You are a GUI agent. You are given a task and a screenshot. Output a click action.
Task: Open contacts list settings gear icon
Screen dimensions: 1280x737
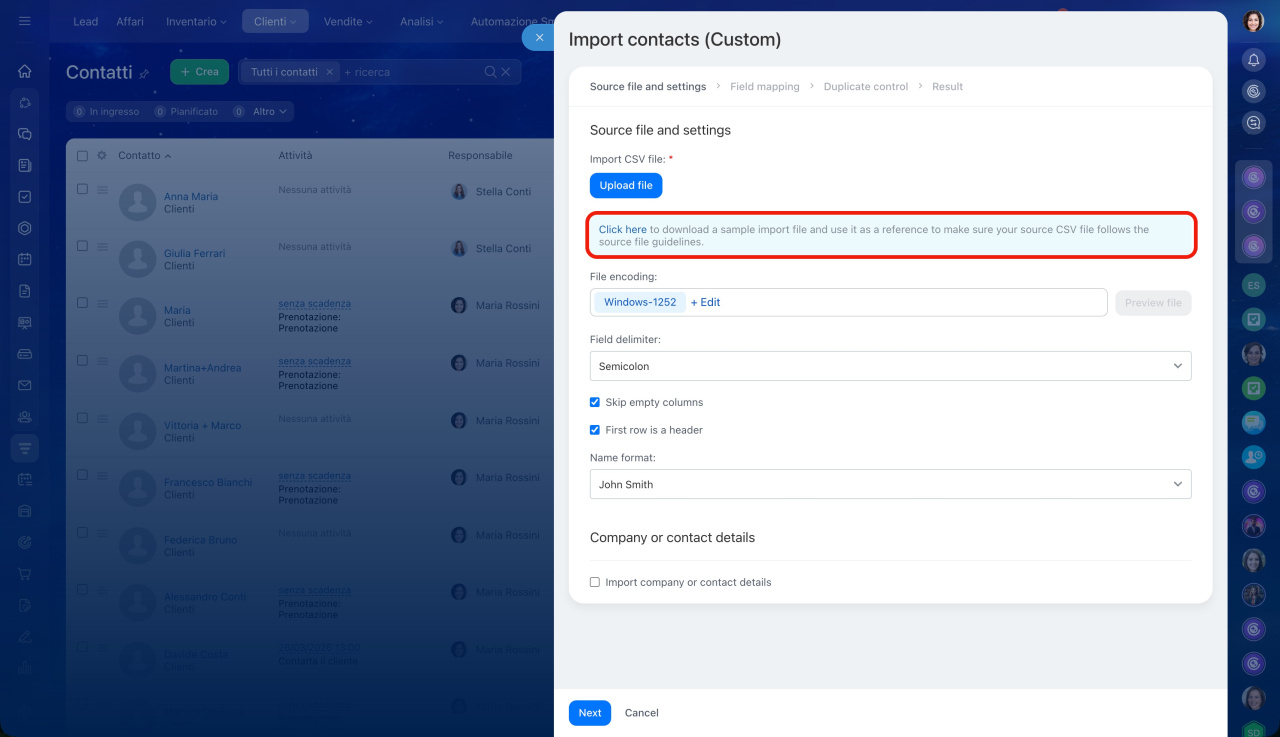(x=101, y=156)
